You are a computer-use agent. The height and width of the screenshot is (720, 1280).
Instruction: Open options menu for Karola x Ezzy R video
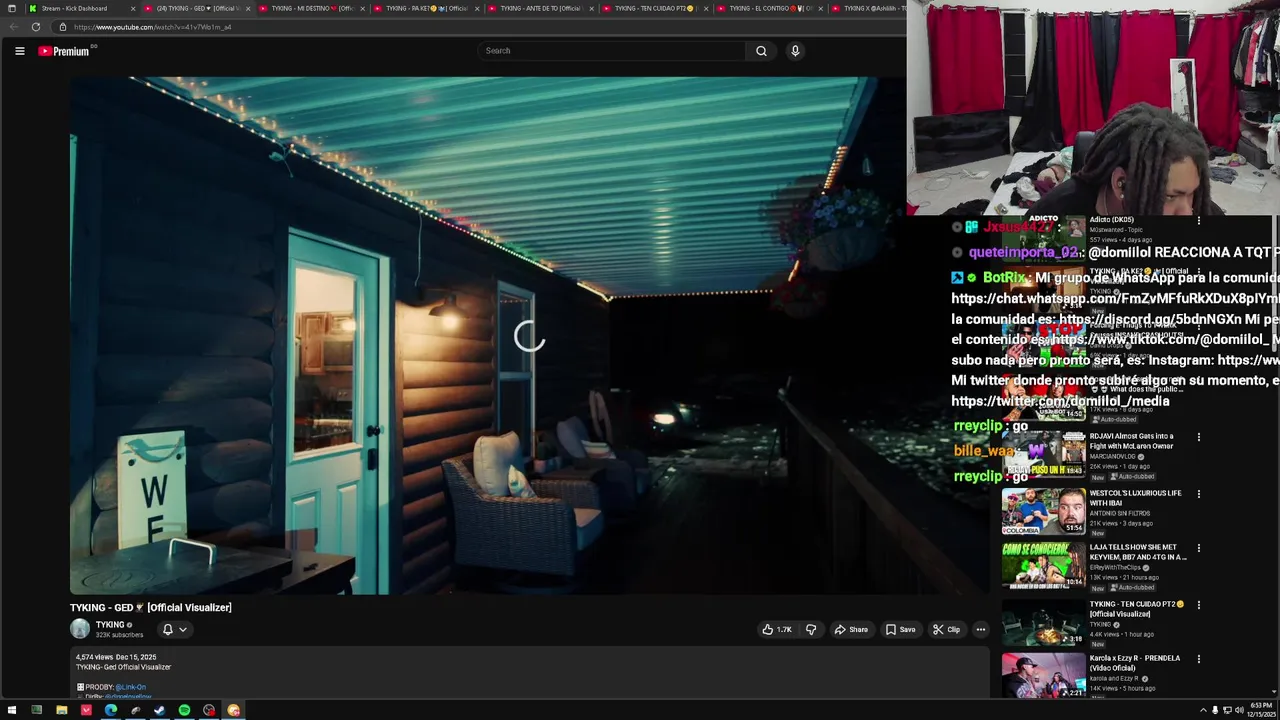pyautogui.click(x=1198, y=659)
